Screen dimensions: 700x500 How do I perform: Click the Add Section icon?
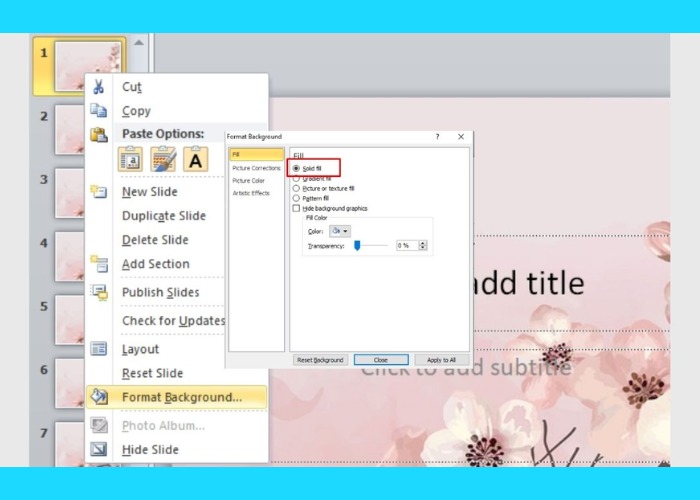99,264
